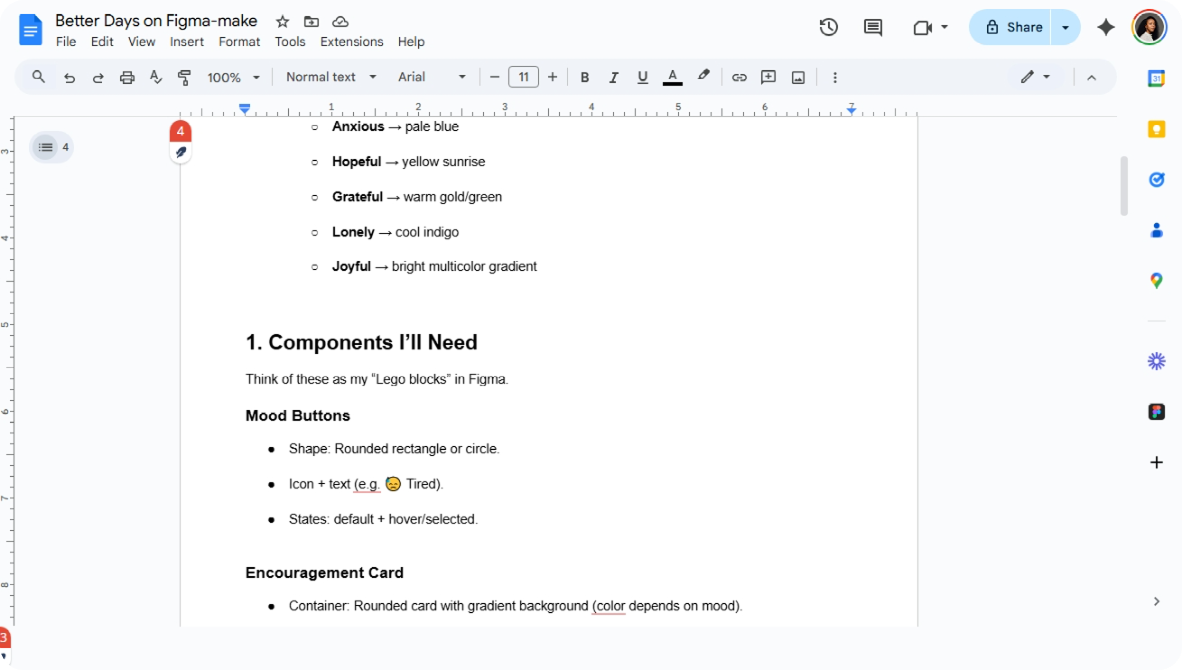1182x670 pixels.
Task: Insert an image
Action: [798, 76]
